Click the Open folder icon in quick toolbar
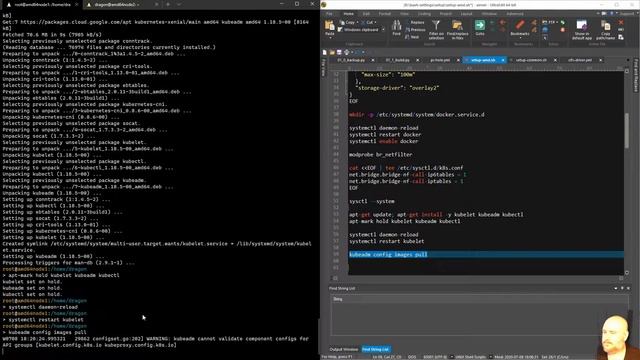 click(332, 52)
